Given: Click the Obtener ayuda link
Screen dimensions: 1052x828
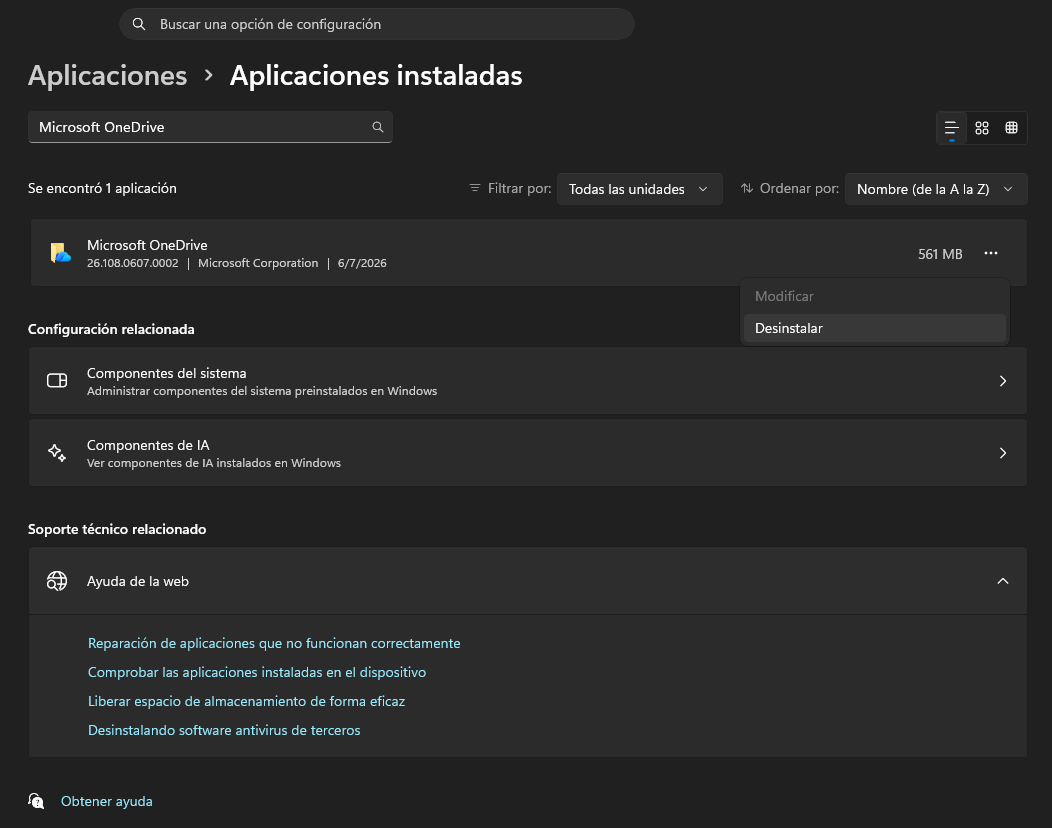Looking at the screenshot, I should 107,801.
